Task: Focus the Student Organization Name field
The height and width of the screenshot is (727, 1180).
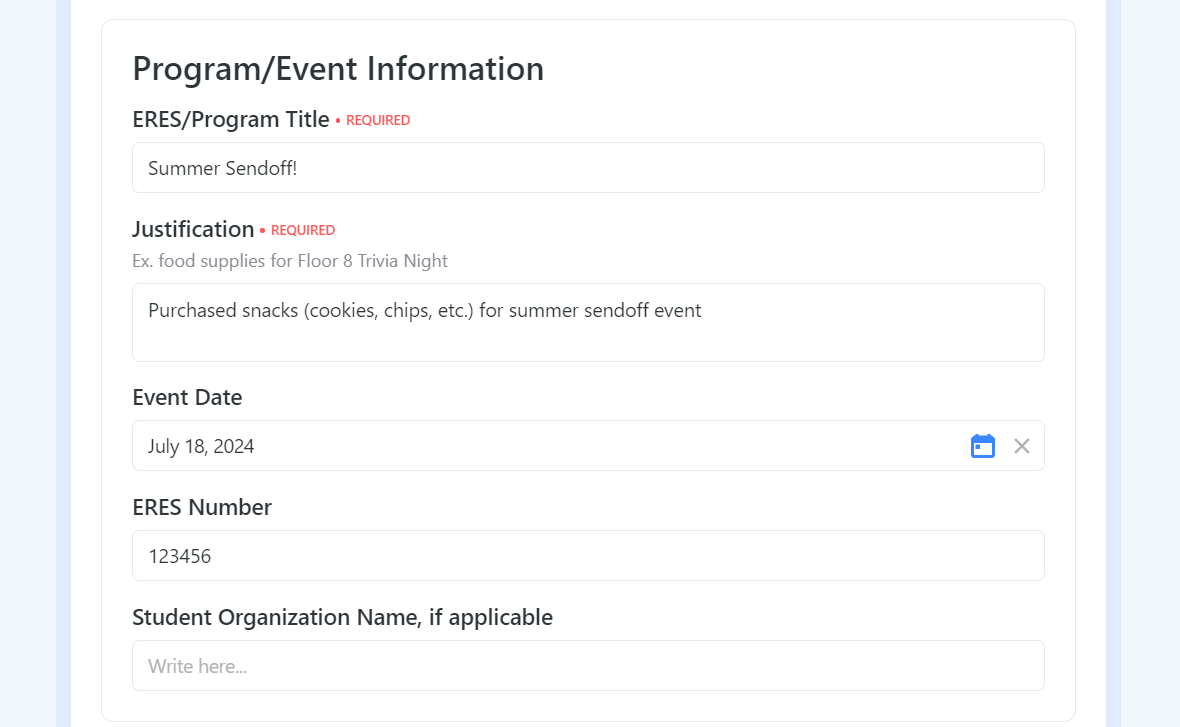Action: coord(588,665)
